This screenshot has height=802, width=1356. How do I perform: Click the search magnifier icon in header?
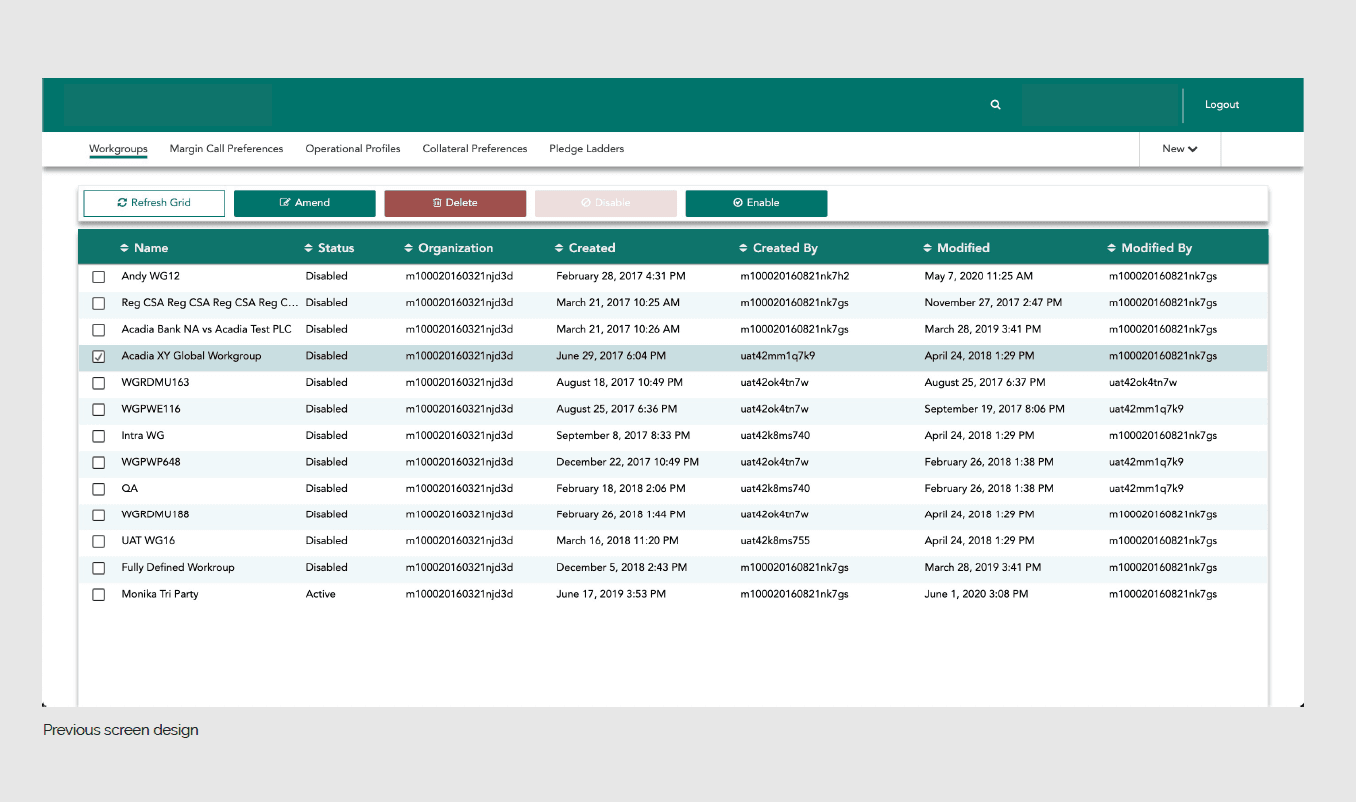point(995,105)
